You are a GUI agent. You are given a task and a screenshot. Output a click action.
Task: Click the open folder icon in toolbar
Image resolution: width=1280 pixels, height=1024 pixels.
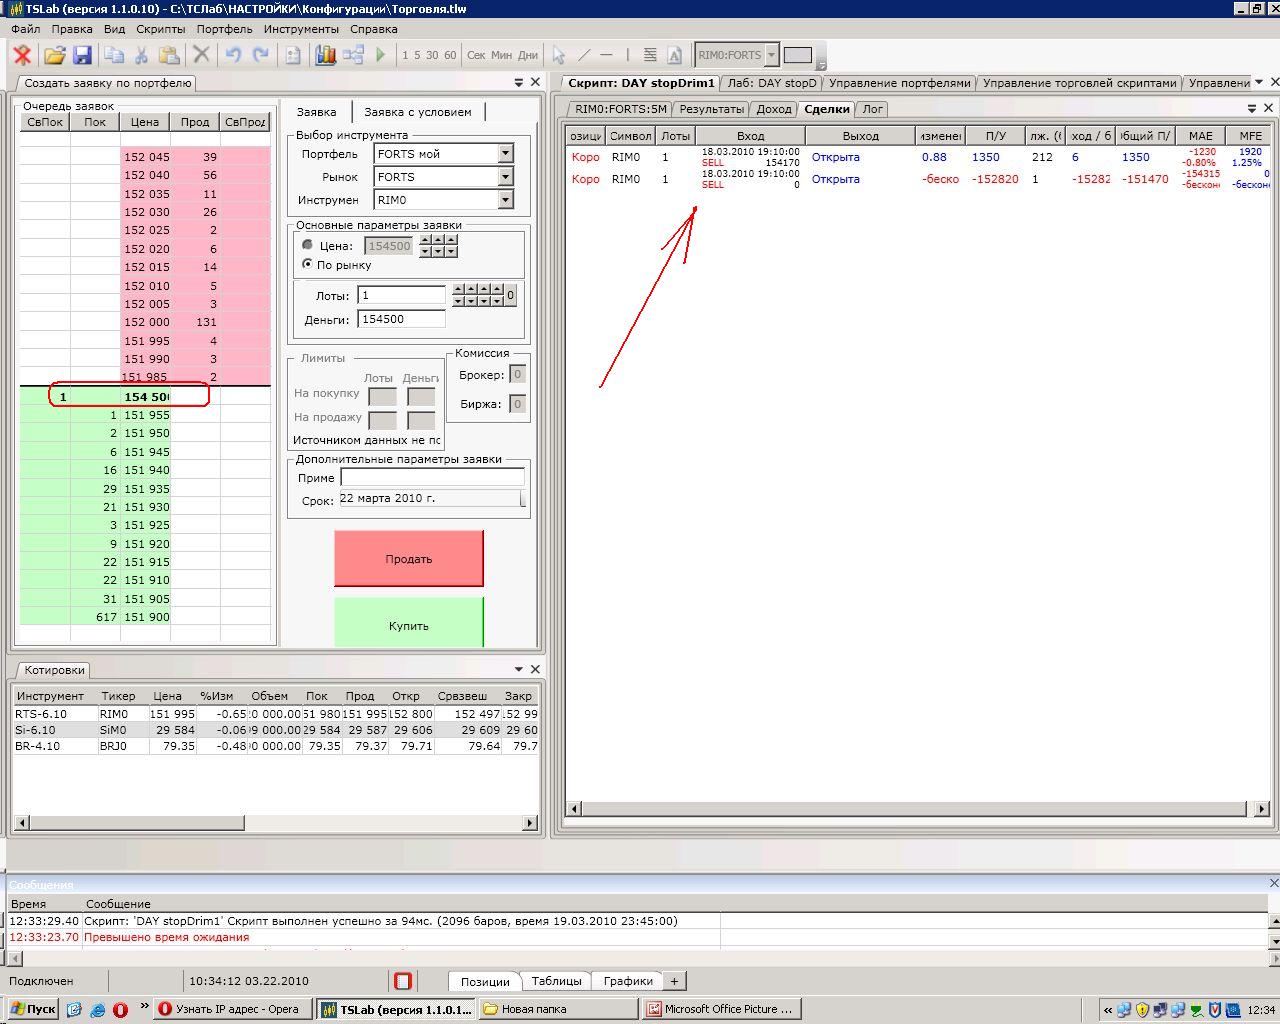[x=54, y=55]
